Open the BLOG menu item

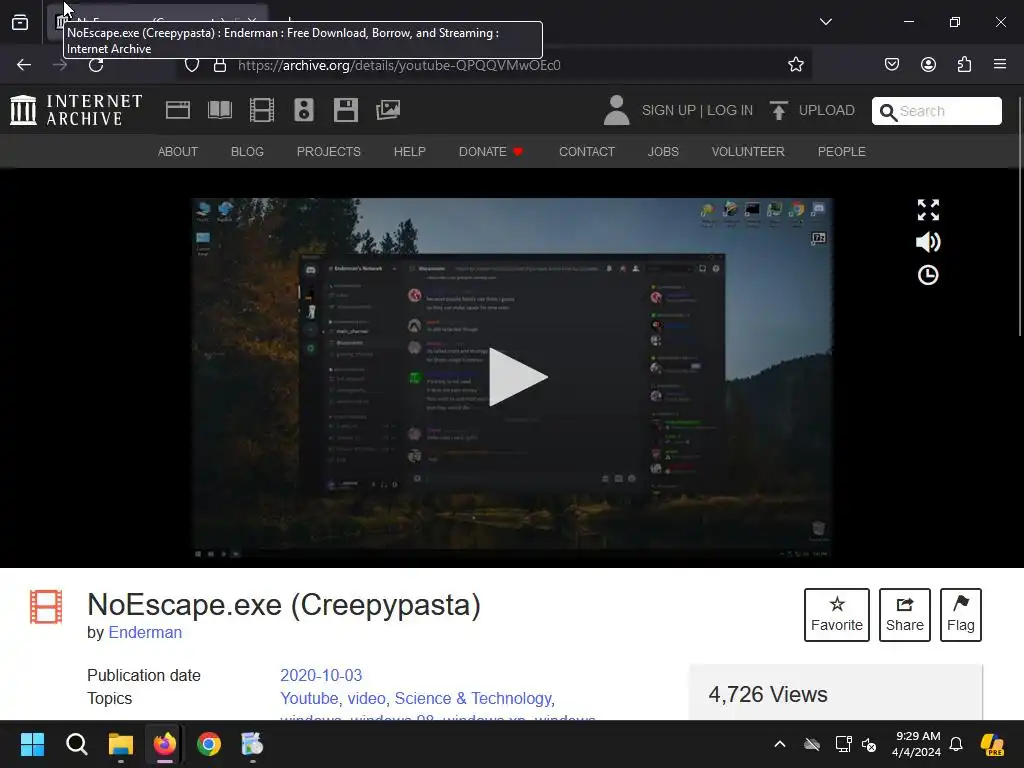[x=247, y=152]
